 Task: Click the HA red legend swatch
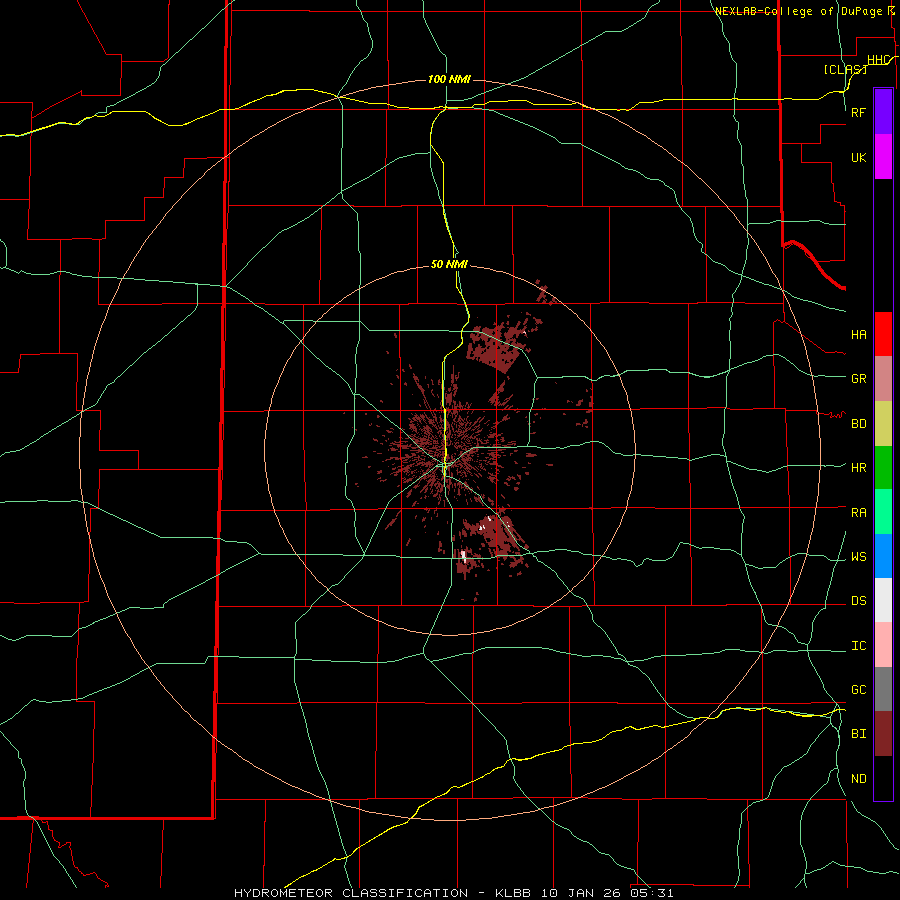click(883, 334)
